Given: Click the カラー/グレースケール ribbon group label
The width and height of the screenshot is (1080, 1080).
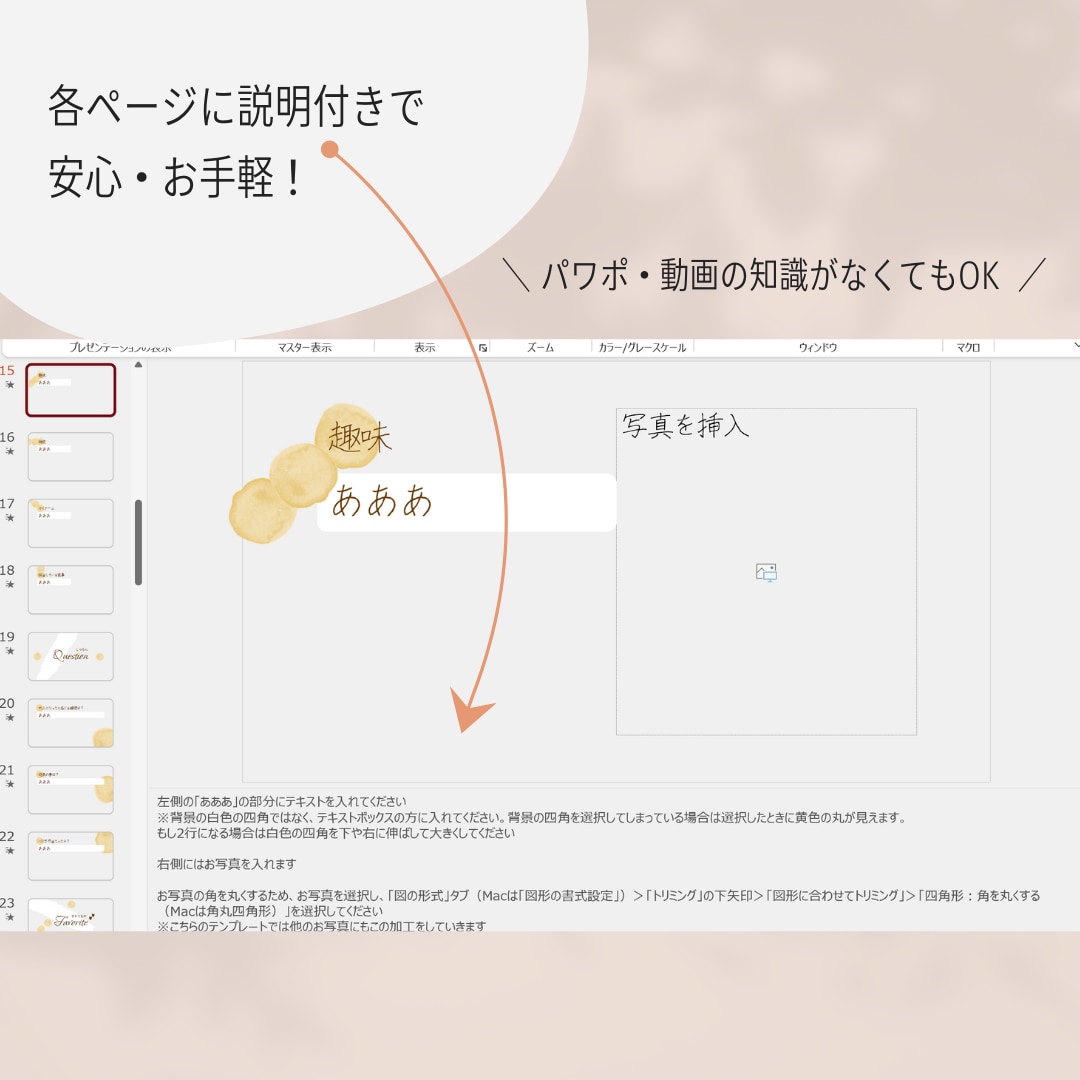Looking at the screenshot, I should 642,348.
